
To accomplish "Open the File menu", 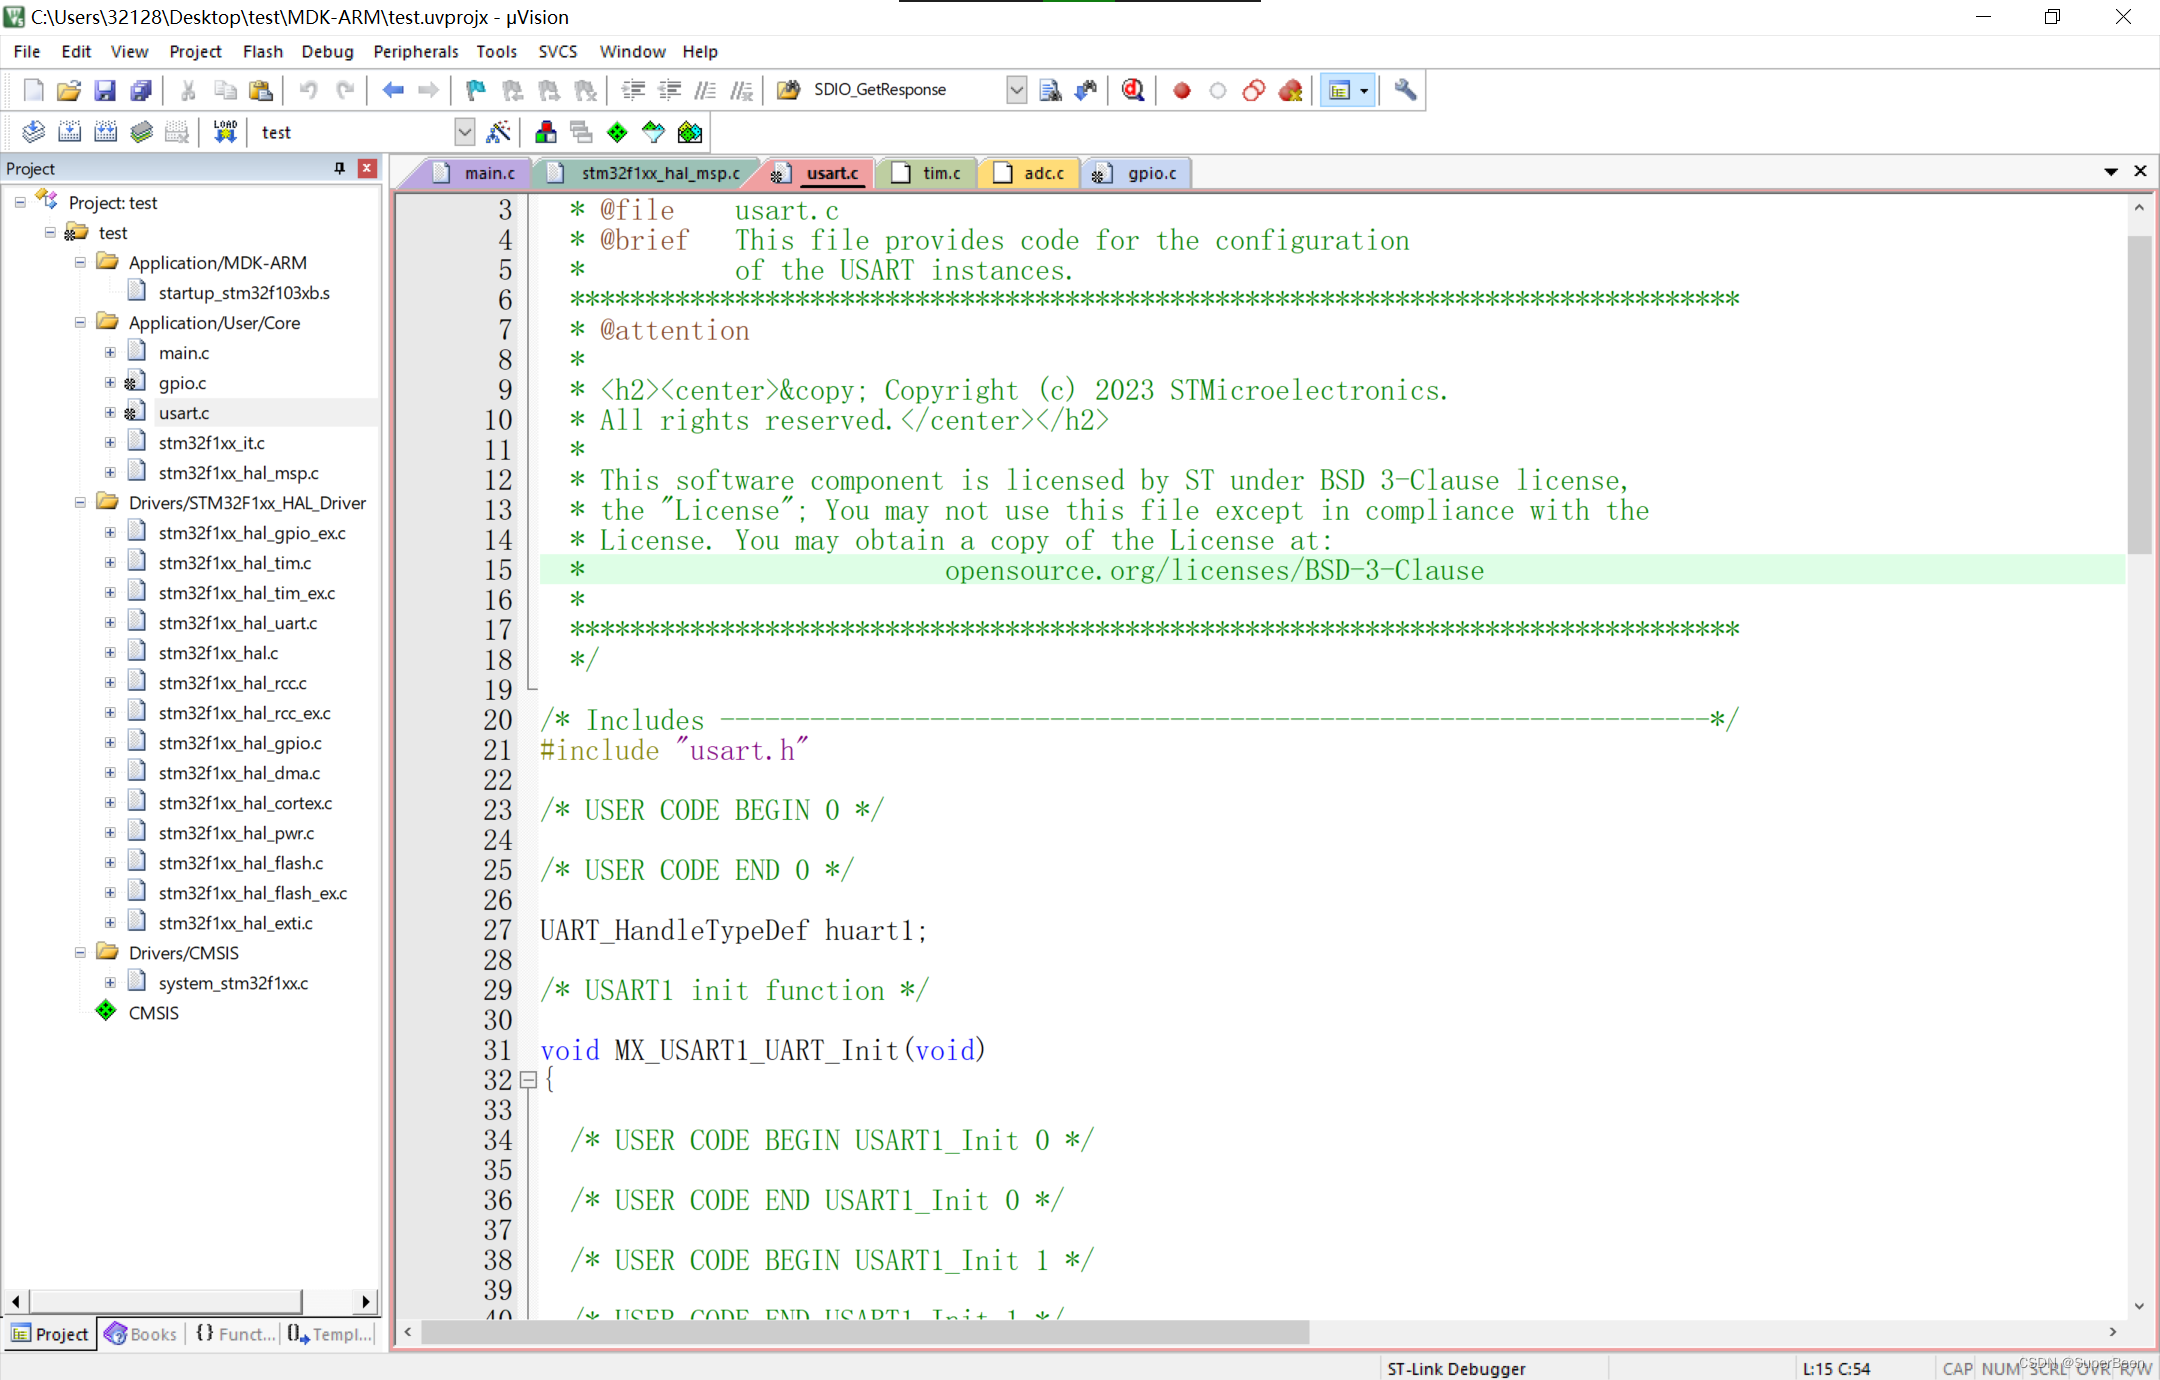I will point(27,51).
